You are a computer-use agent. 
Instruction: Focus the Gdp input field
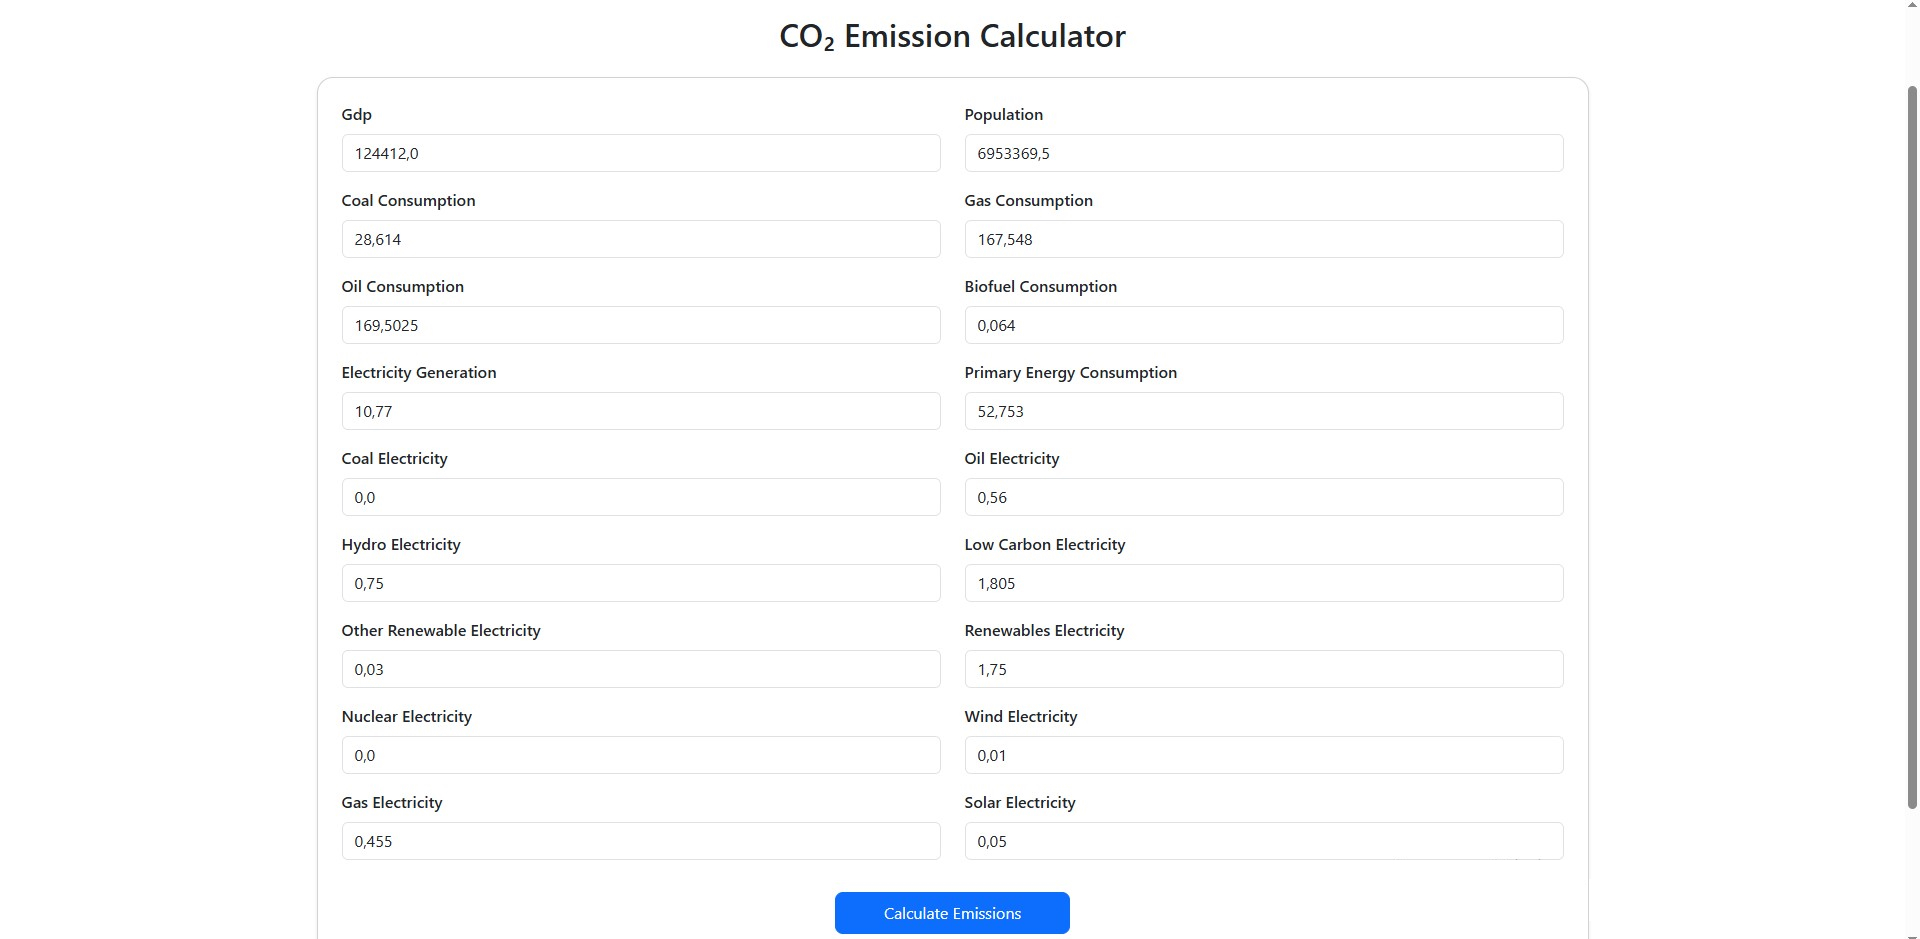641,153
